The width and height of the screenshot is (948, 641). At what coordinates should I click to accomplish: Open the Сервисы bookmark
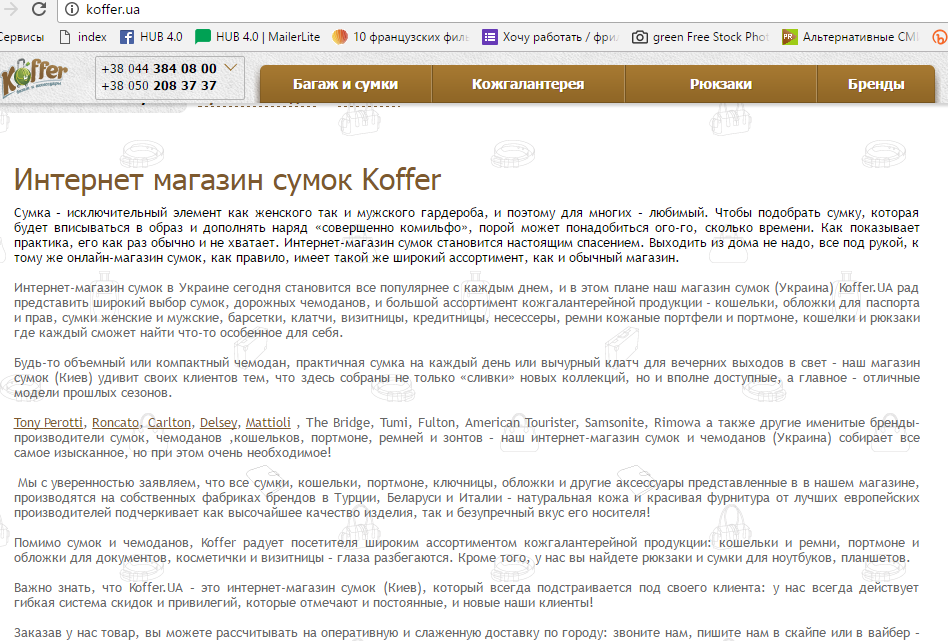pyautogui.click(x=22, y=37)
